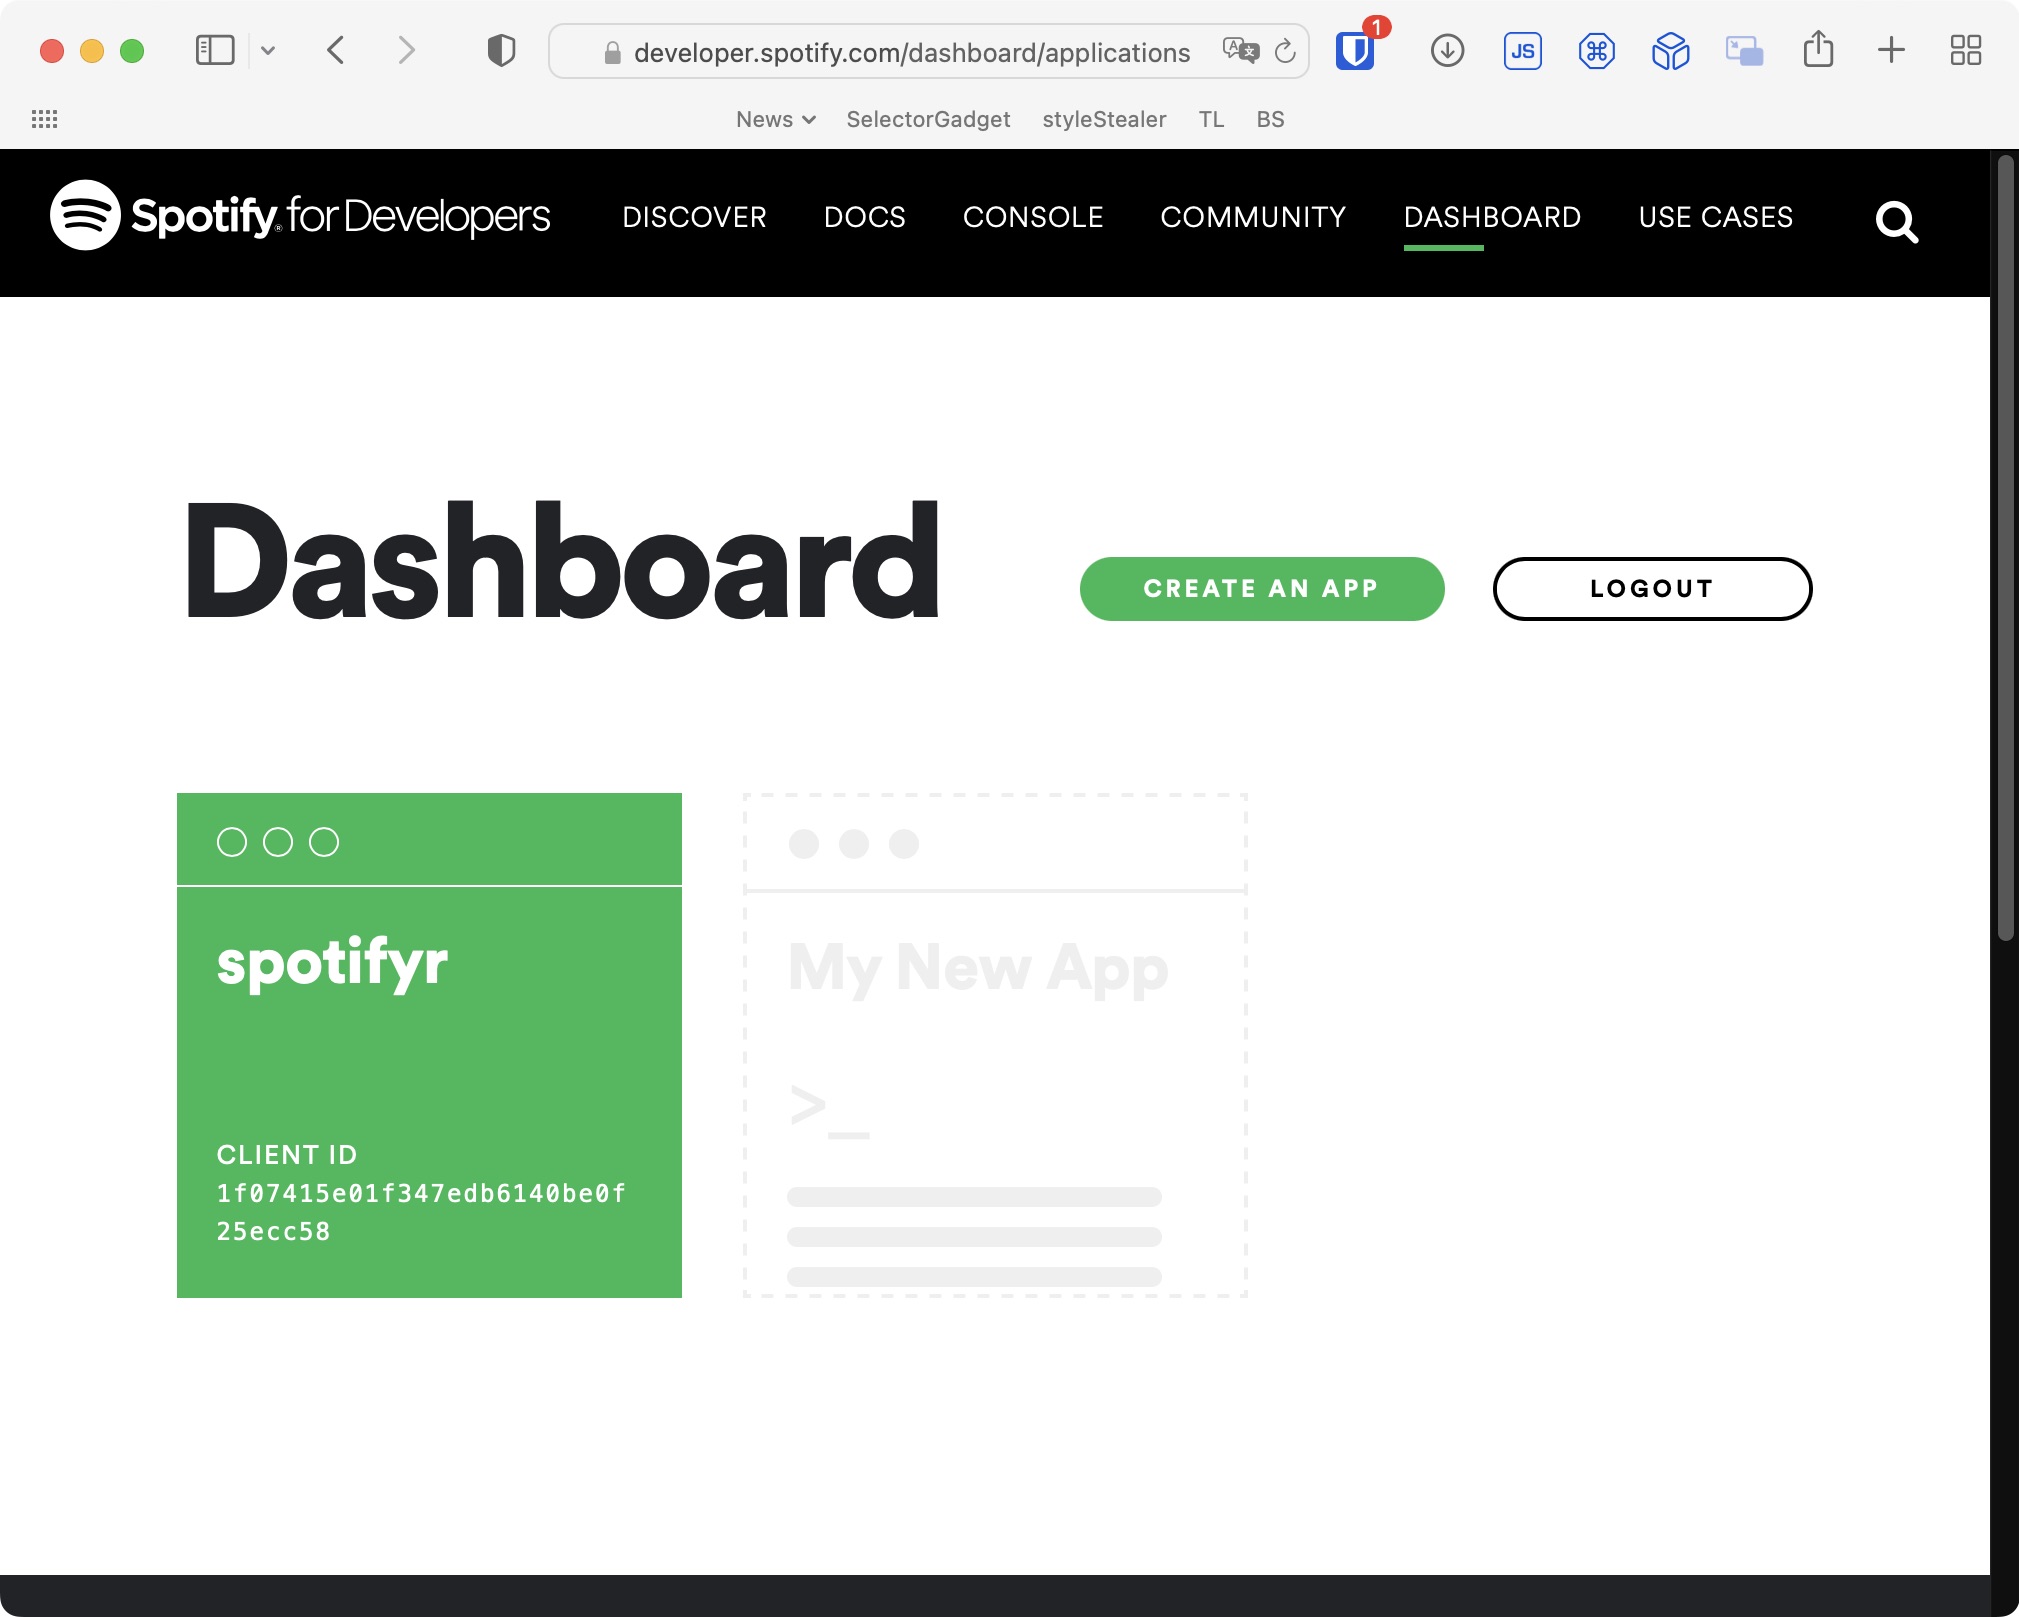
Task: Click the JS extension icon
Action: pos(1522,51)
